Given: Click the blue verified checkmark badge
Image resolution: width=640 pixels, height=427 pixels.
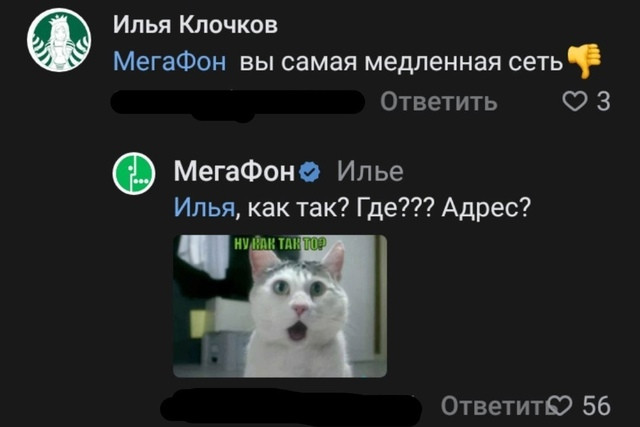Looking at the screenshot, I should click(x=310, y=172).
